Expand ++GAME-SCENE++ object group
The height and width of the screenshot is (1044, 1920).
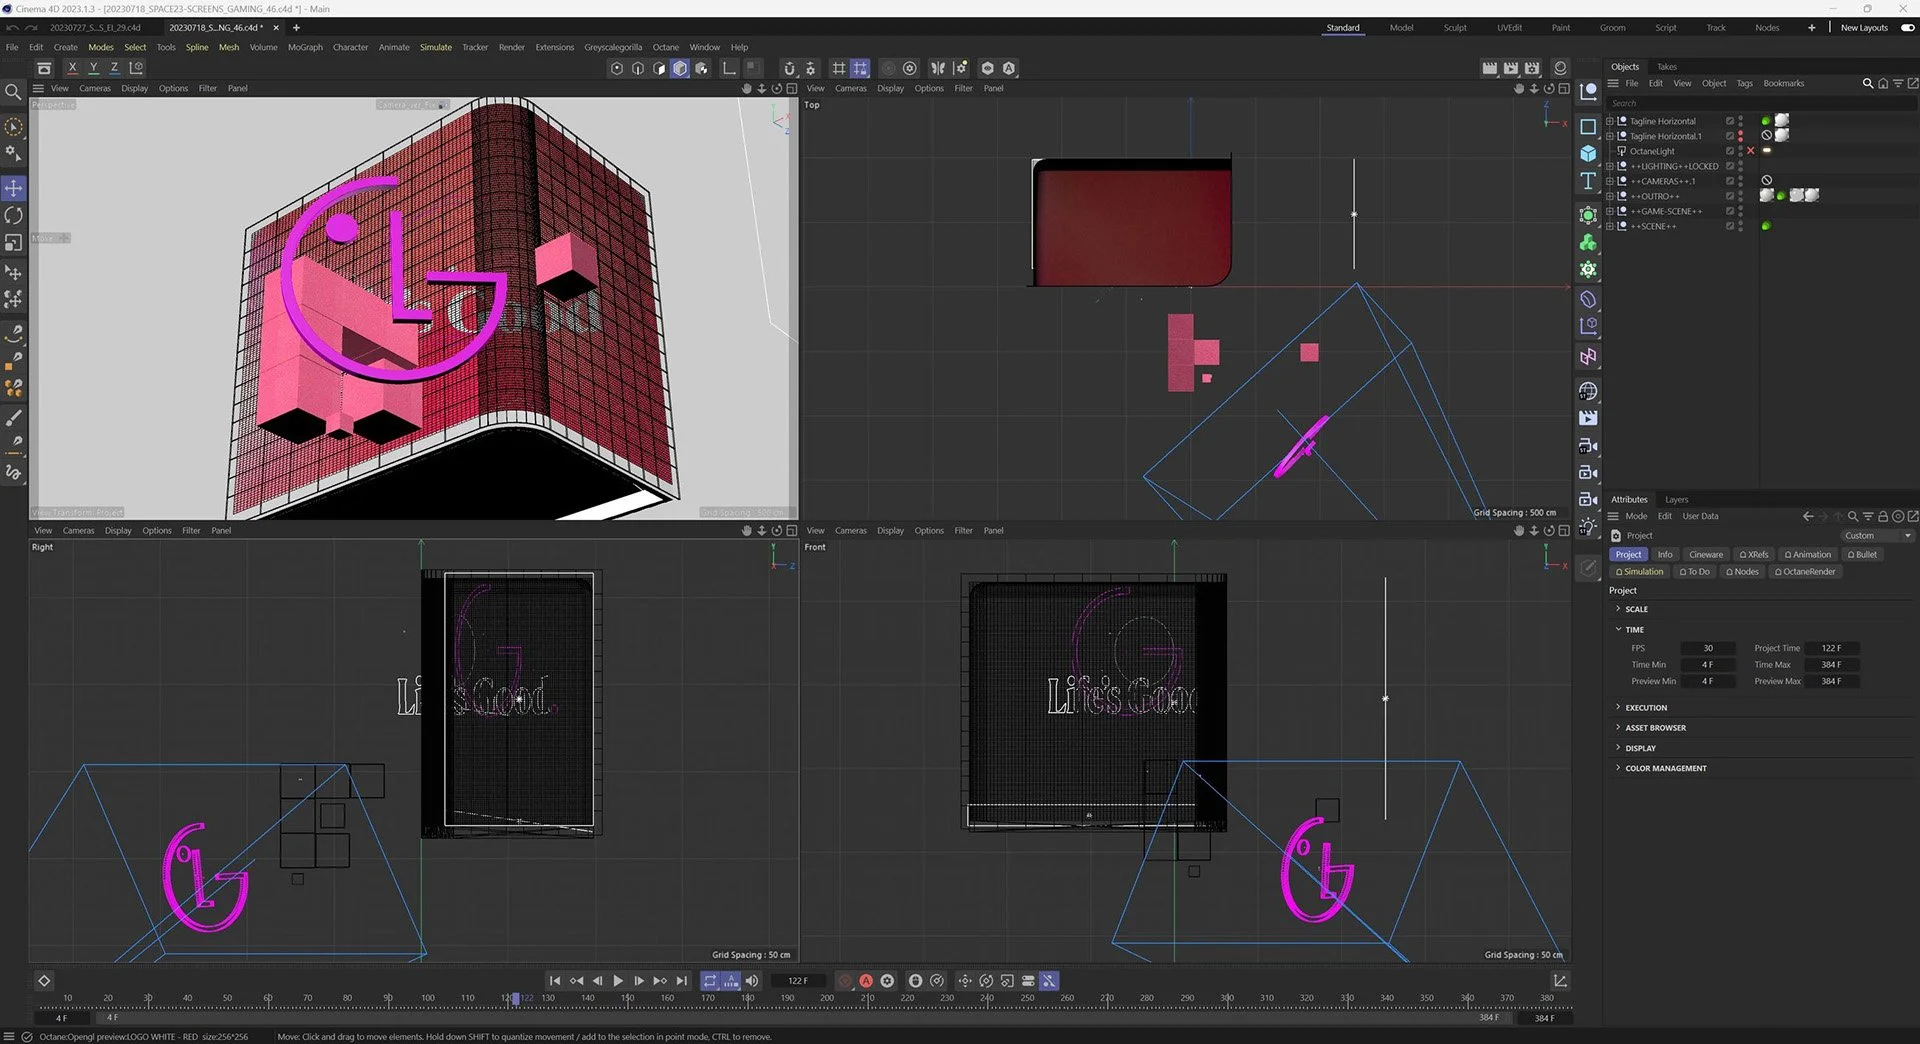1610,211
